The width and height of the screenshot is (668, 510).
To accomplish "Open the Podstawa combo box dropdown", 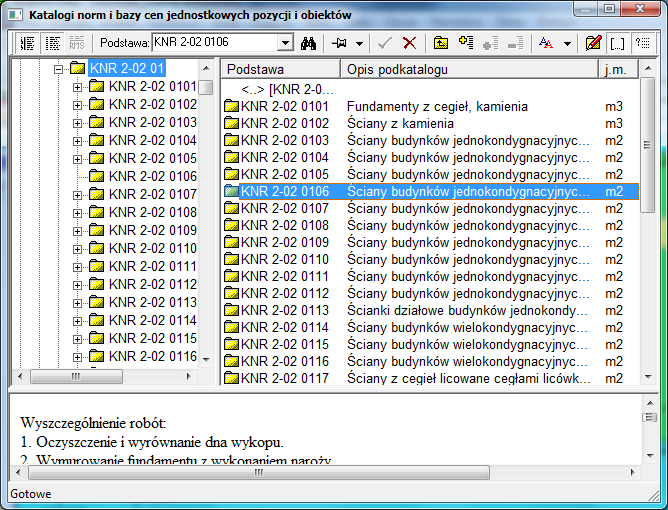I will pos(285,43).
